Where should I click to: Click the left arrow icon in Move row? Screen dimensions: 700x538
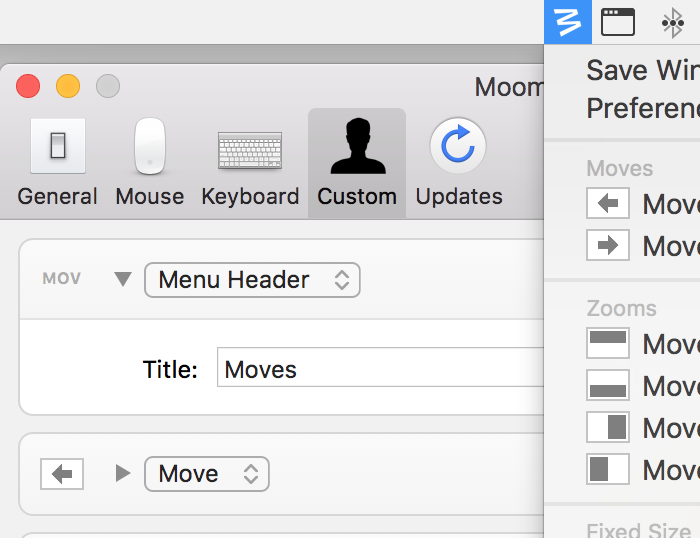[62, 473]
